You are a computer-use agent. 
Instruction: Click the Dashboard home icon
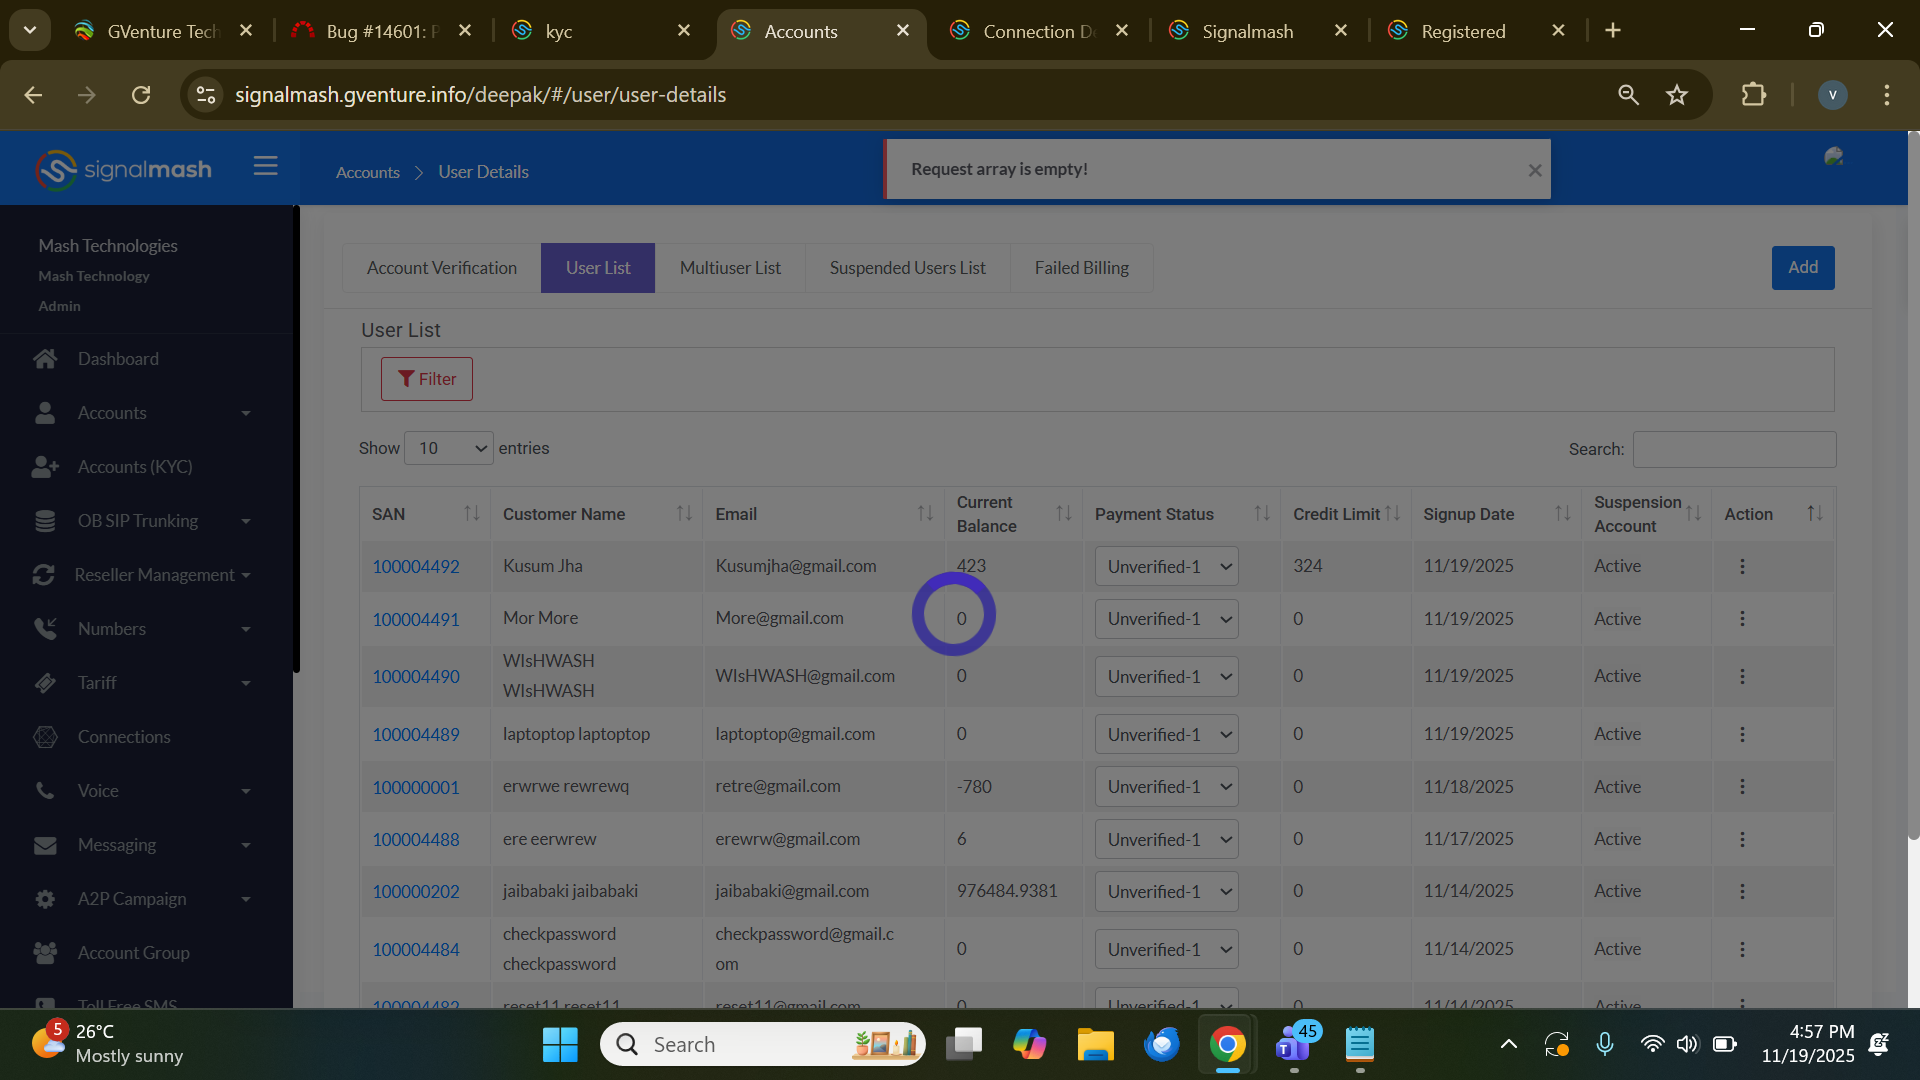pos(45,359)
